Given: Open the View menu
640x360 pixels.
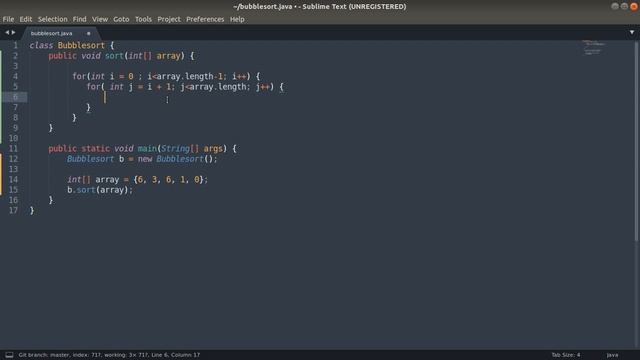Looking at the screenshot, I should click(x=100, y=19).
